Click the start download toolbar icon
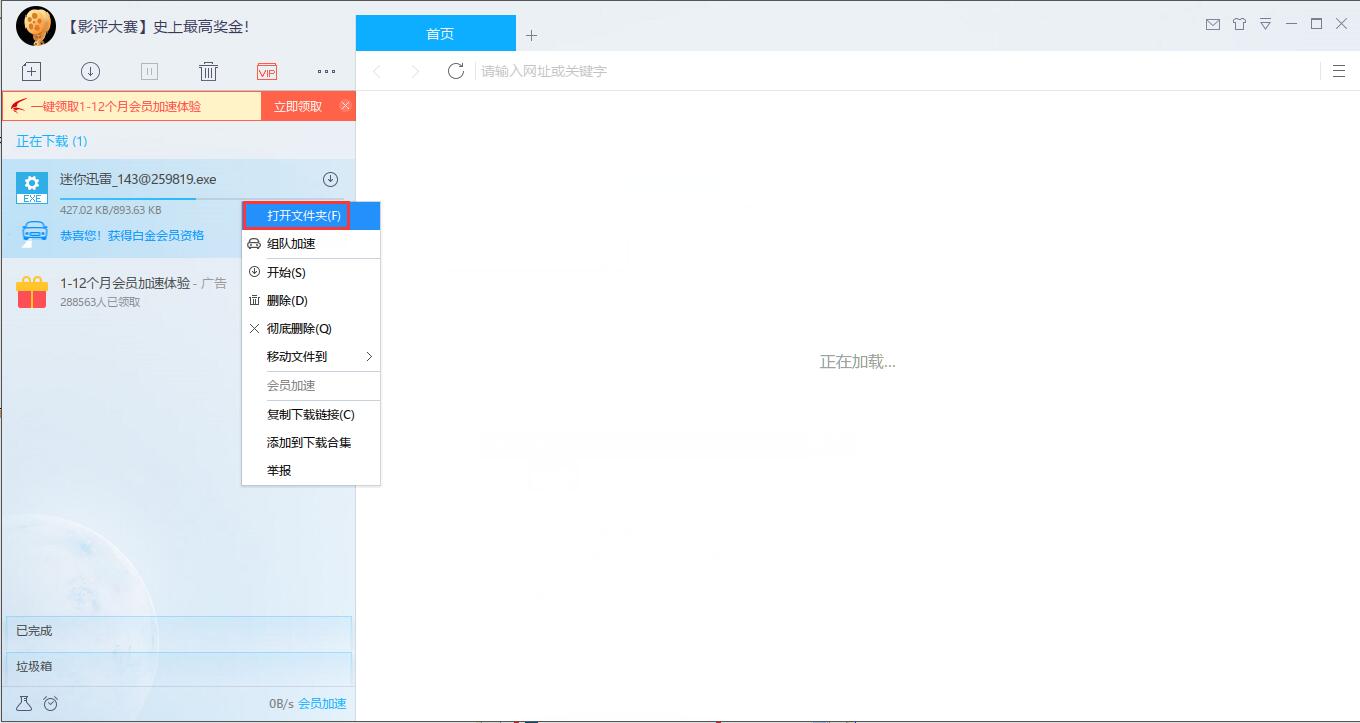The width and height of the screenshot is (1360, 723). pos(90,71)
